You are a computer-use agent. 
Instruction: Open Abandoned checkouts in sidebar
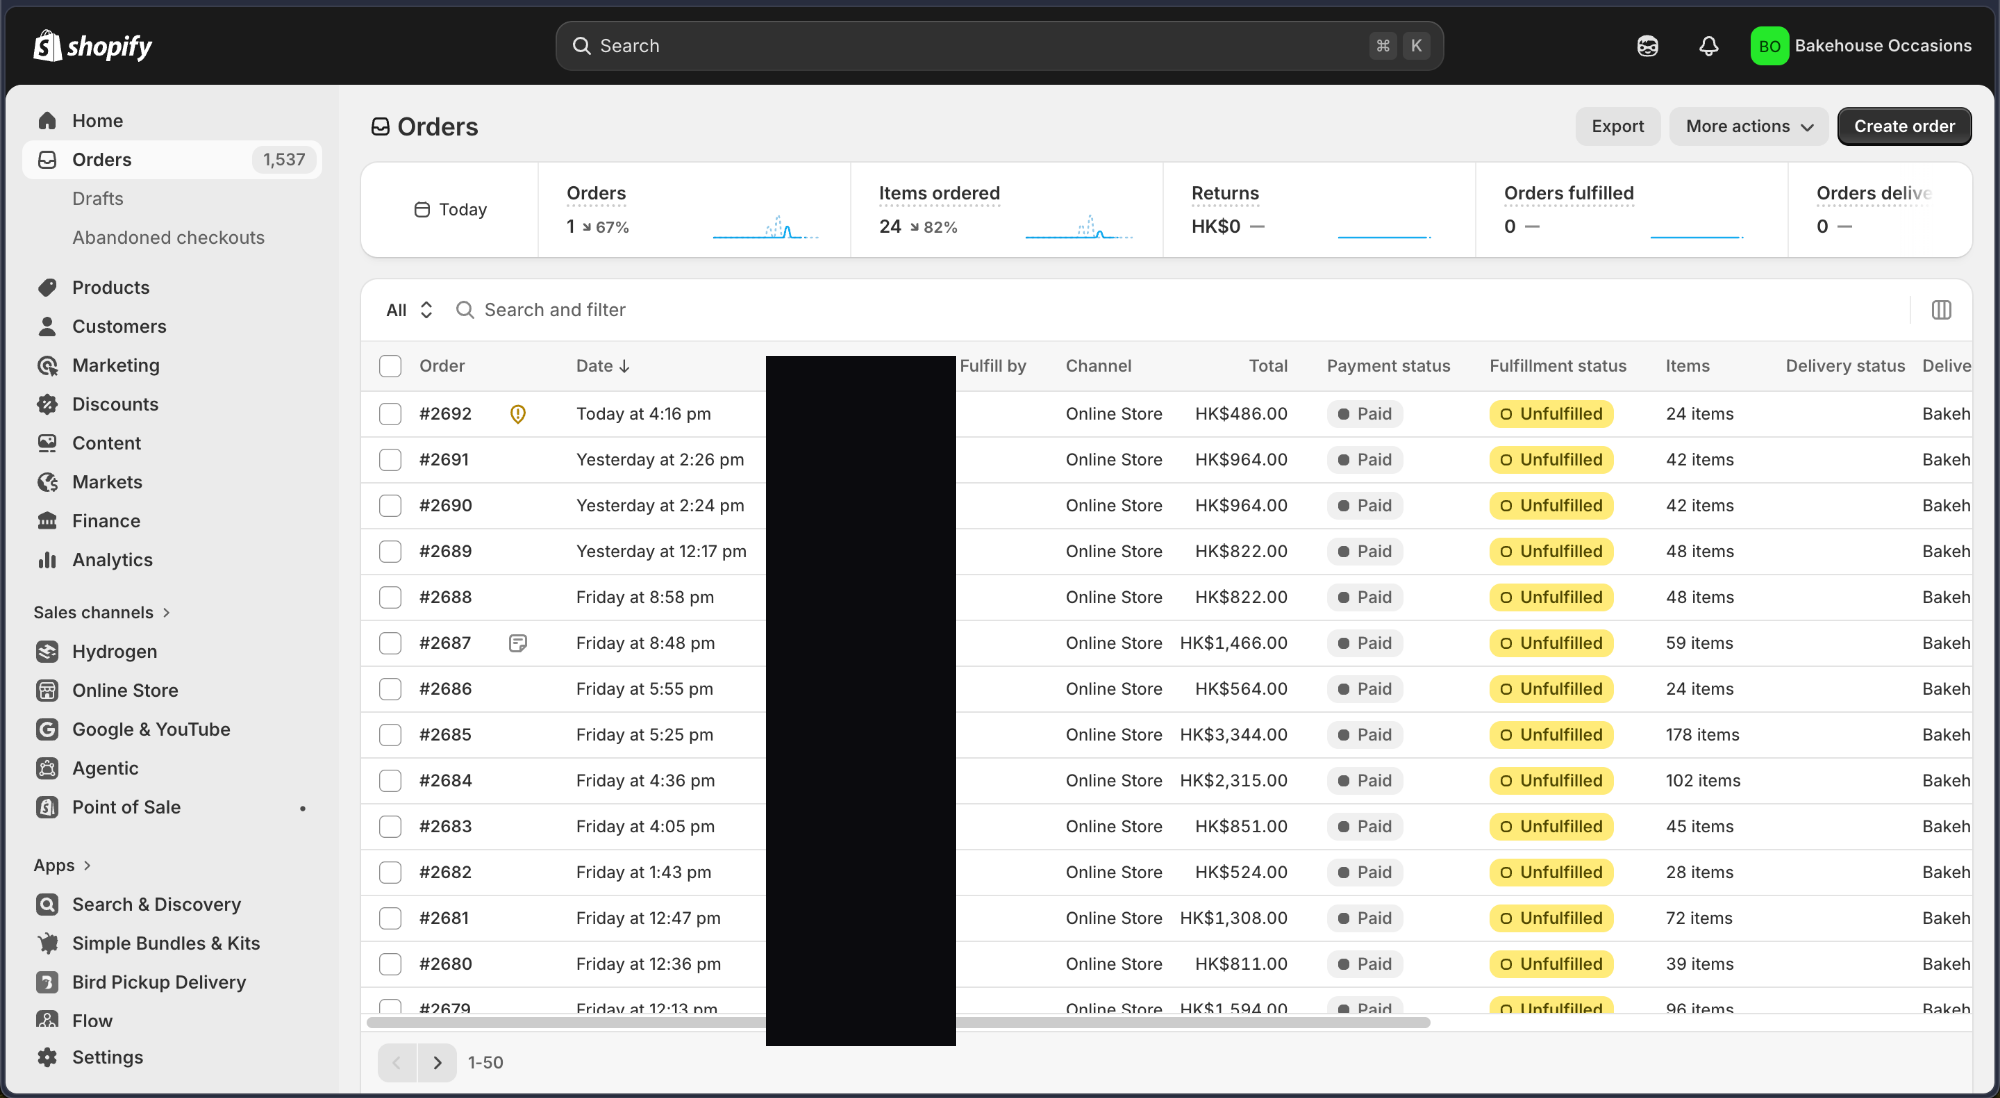click(168, 238)
